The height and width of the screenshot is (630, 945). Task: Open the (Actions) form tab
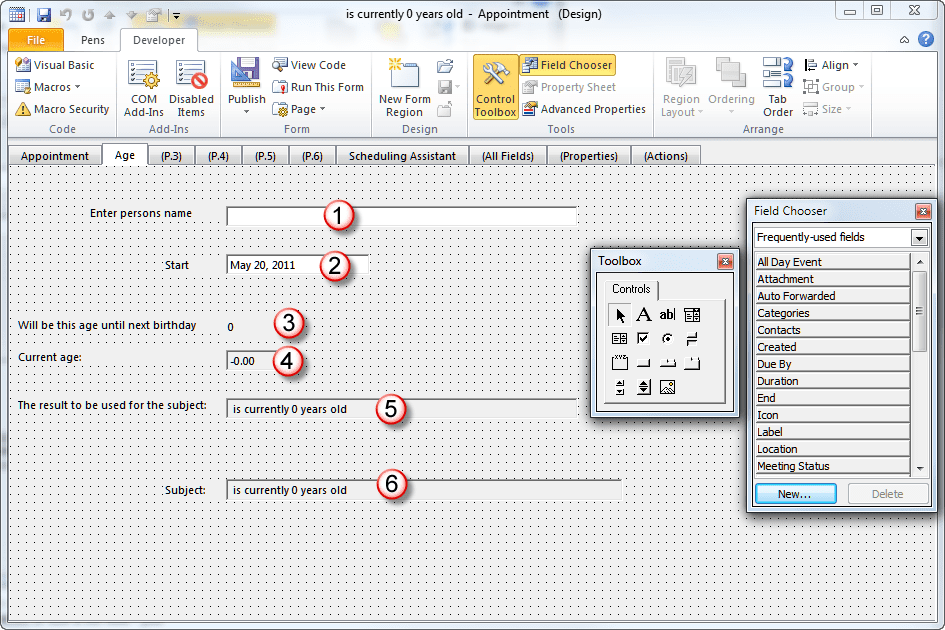(x=666, y=156)
